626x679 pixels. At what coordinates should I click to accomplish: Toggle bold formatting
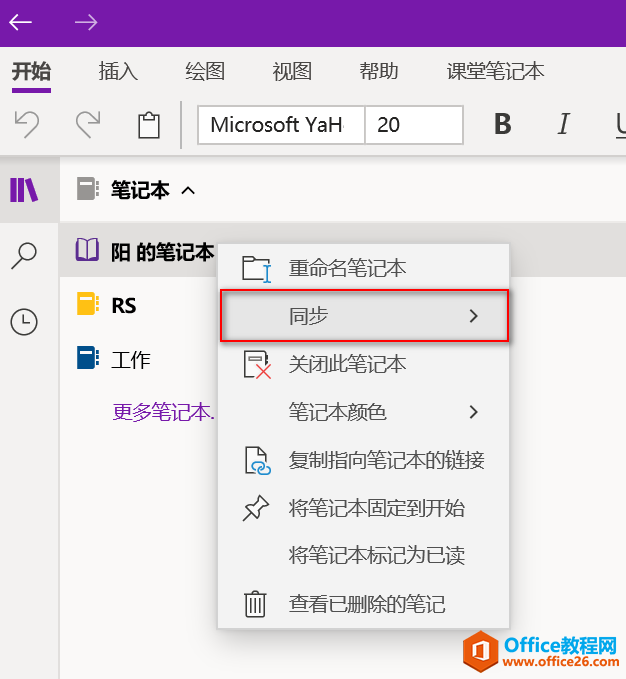pos(503,124)
